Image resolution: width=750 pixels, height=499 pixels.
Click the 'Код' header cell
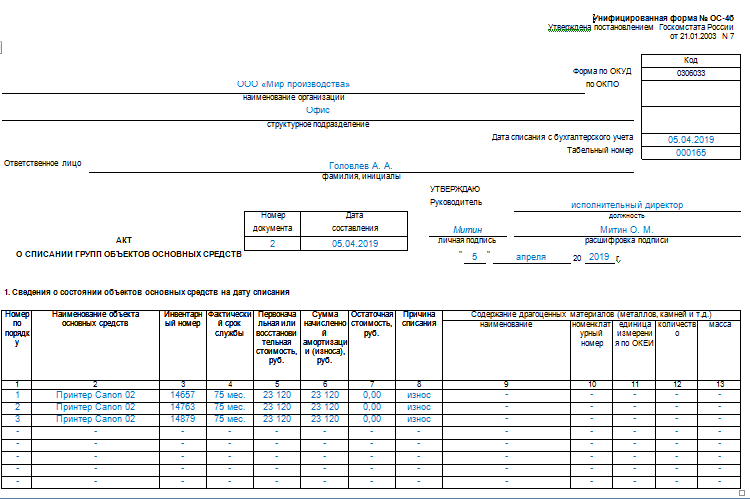click(691, 60)
